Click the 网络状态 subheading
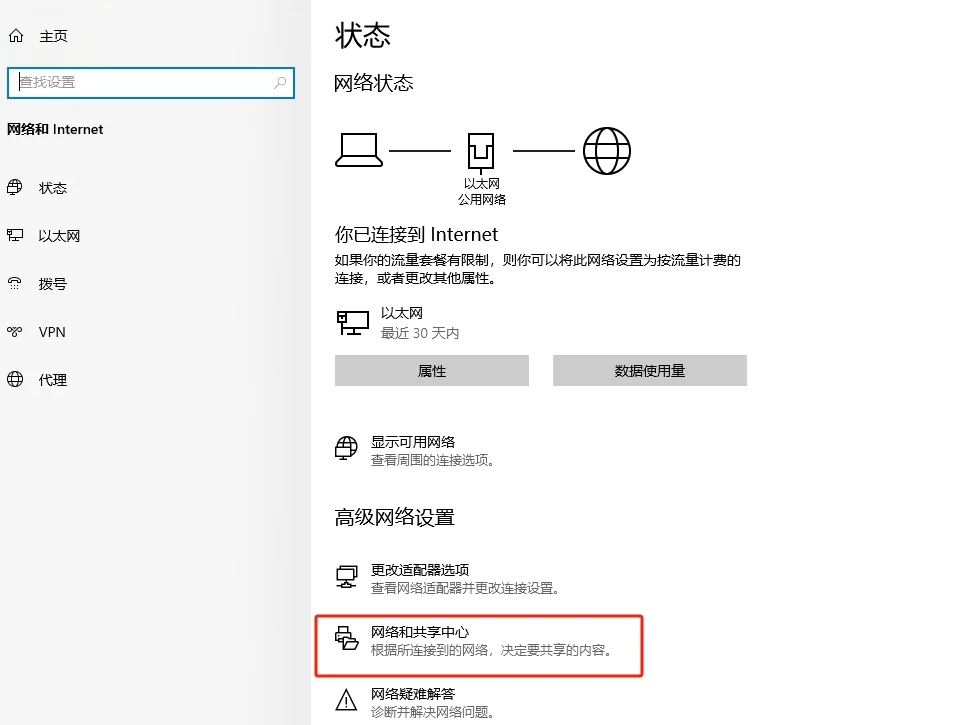Image resolution: width=966 pixels, height=725 pixels. pyautogui.click(x=374, y=83)
